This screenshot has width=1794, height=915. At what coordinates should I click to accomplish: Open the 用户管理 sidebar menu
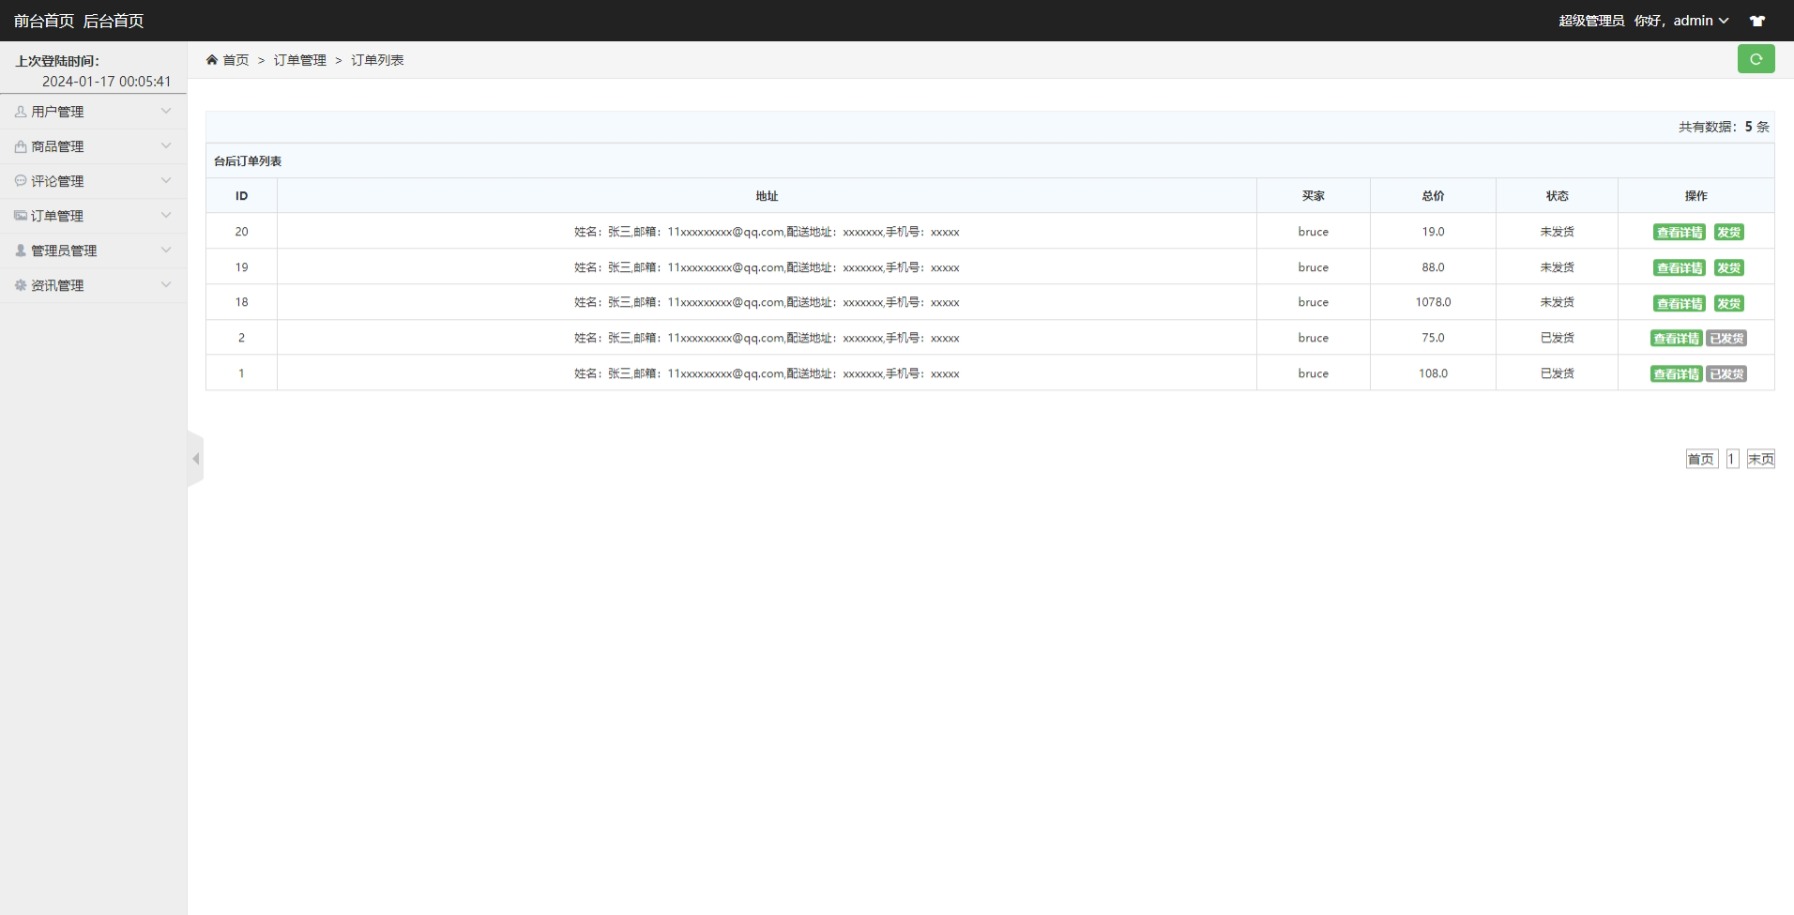coord(93,112)
